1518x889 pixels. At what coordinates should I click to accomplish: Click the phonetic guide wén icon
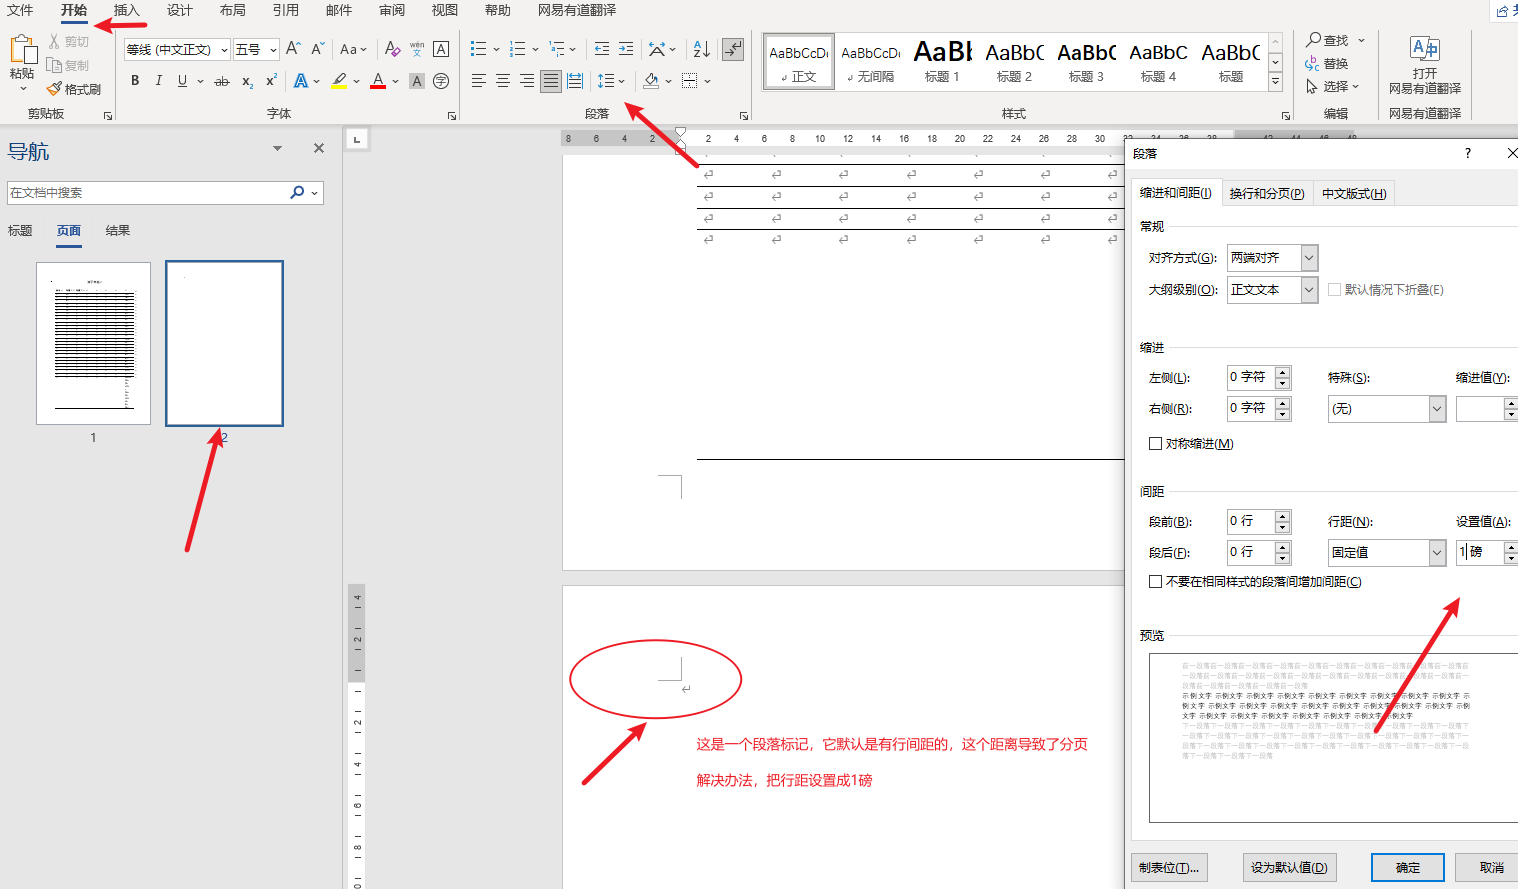(417, 48)
